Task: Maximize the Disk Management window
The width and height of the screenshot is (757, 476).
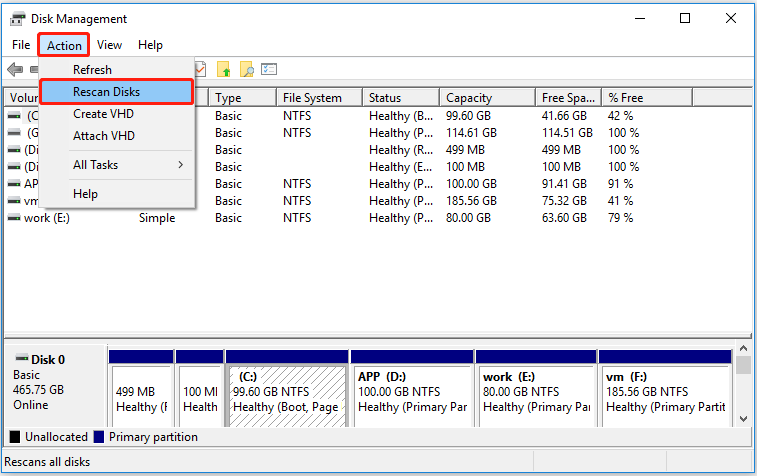Action: point(685,18)
